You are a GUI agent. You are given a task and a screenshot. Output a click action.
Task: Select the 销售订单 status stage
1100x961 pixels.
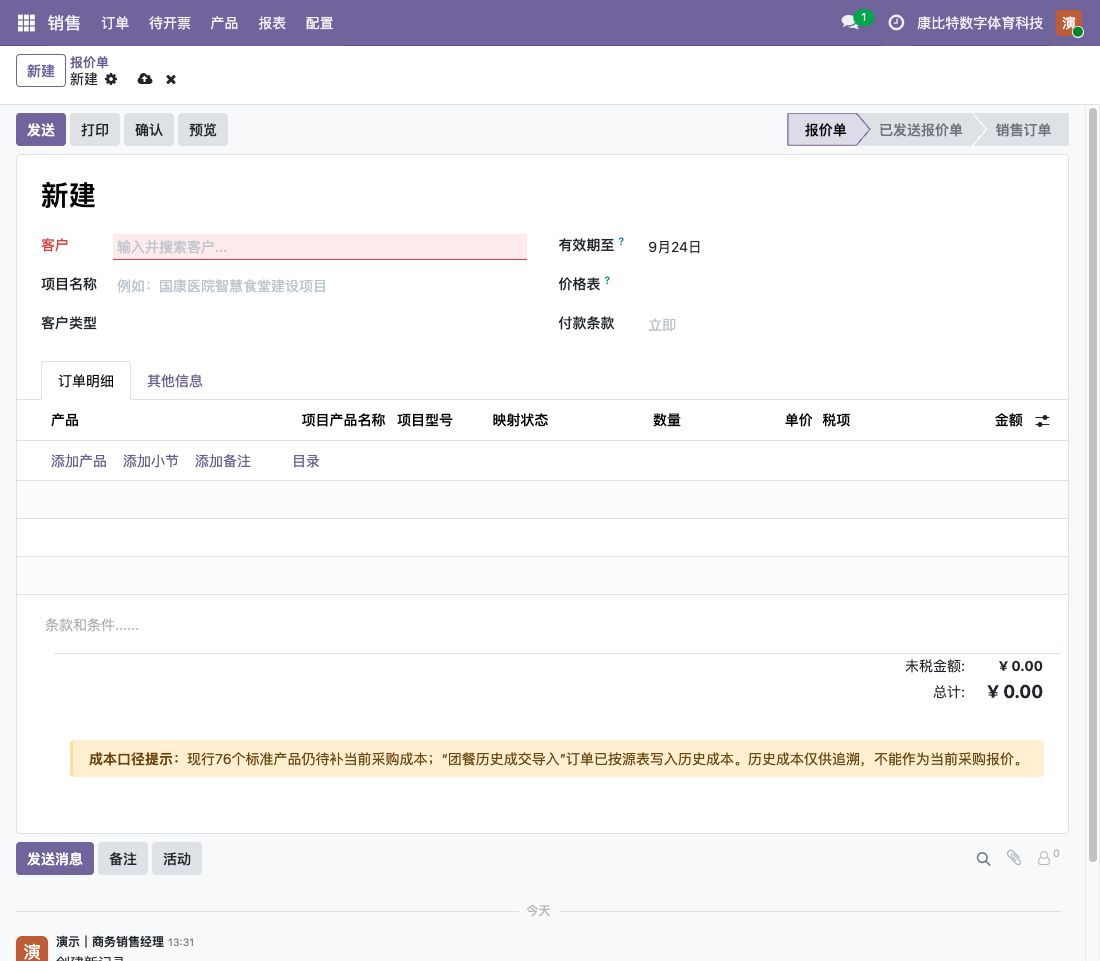click(x=1023, y=130)
